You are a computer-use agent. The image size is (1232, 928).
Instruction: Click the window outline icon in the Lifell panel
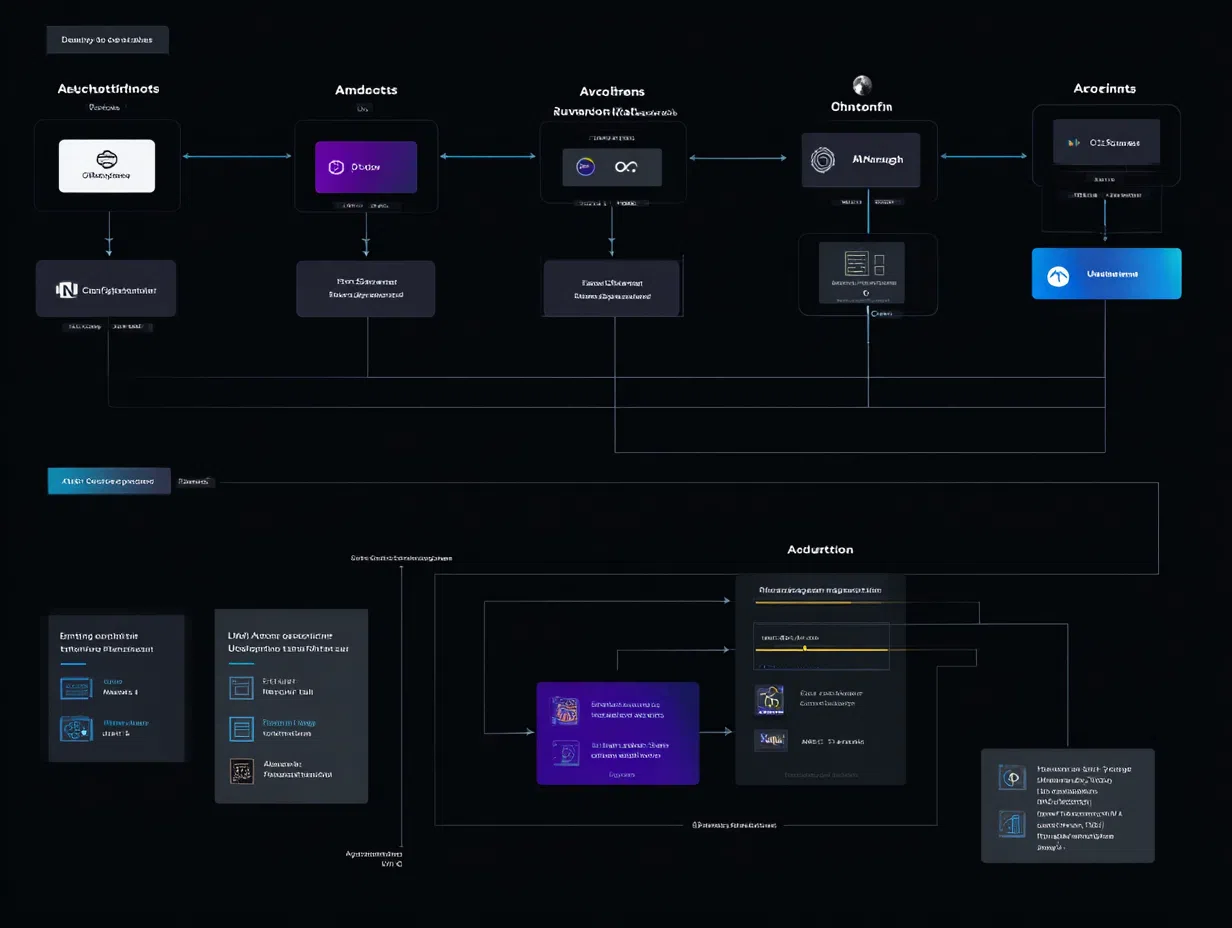click(242, 687)
